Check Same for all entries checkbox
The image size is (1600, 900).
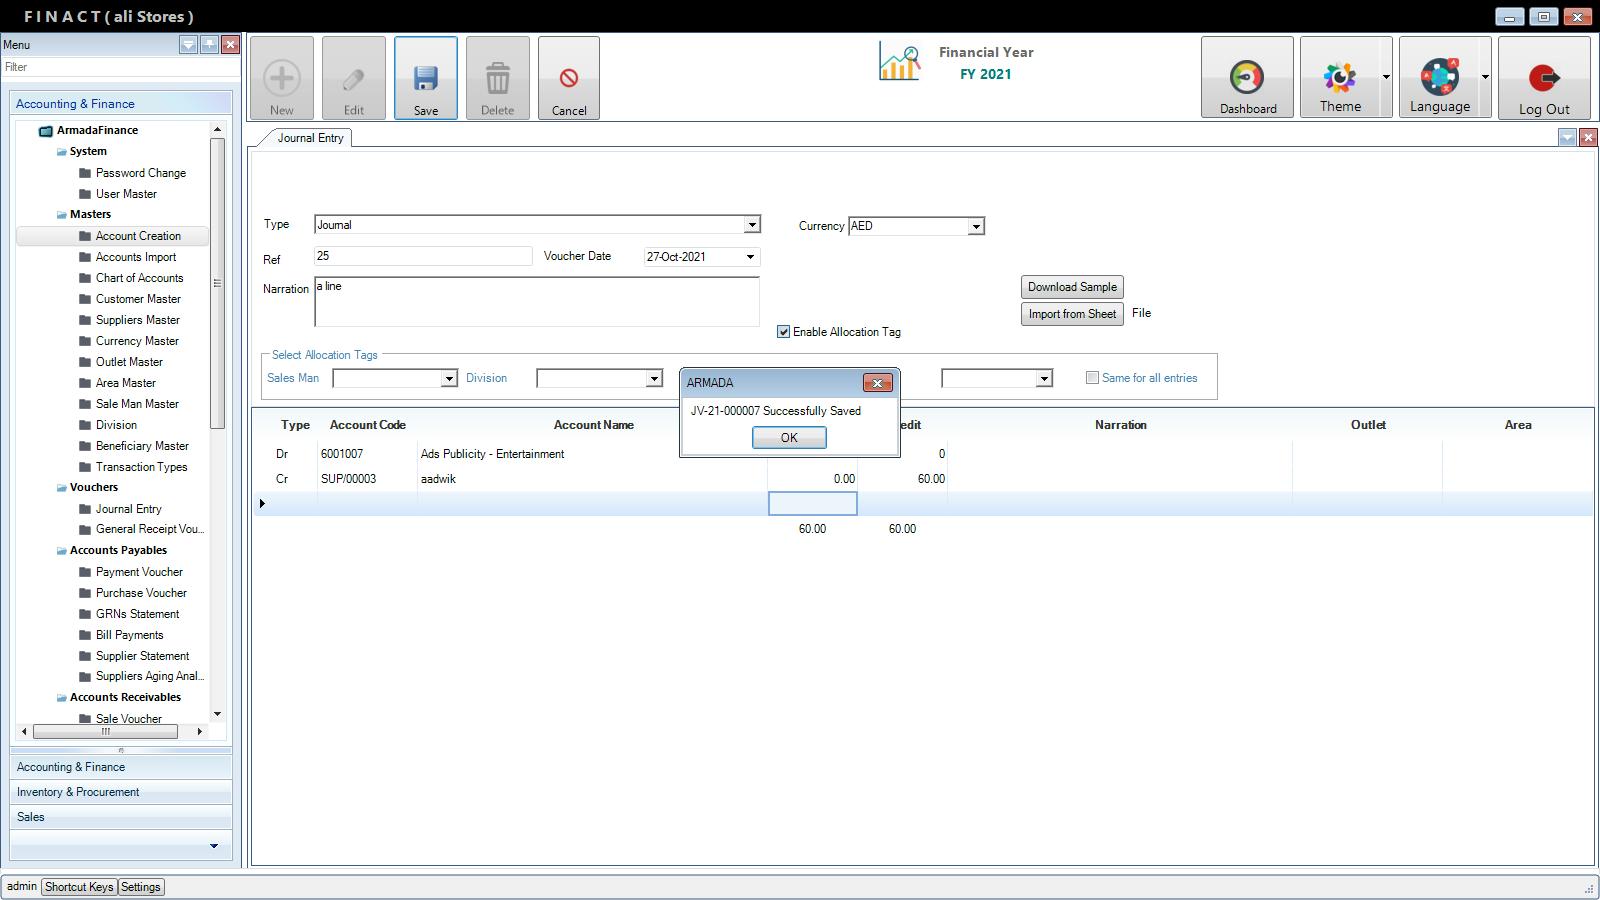[x=1092, y=378]
